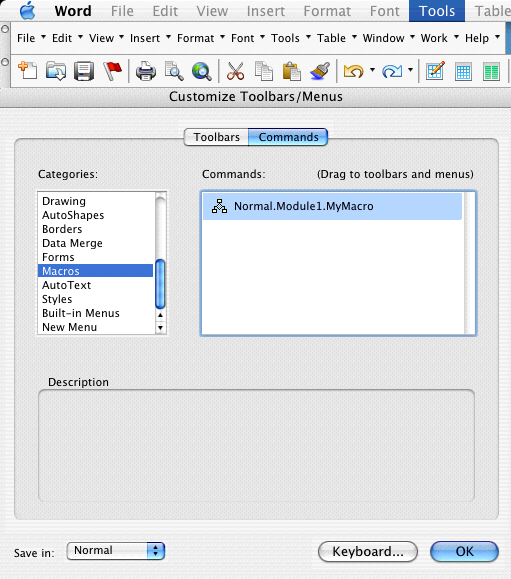Select the Normal.Module1.MyMacro command
Viewport: 511px width, 579px height.
point(332,206)
